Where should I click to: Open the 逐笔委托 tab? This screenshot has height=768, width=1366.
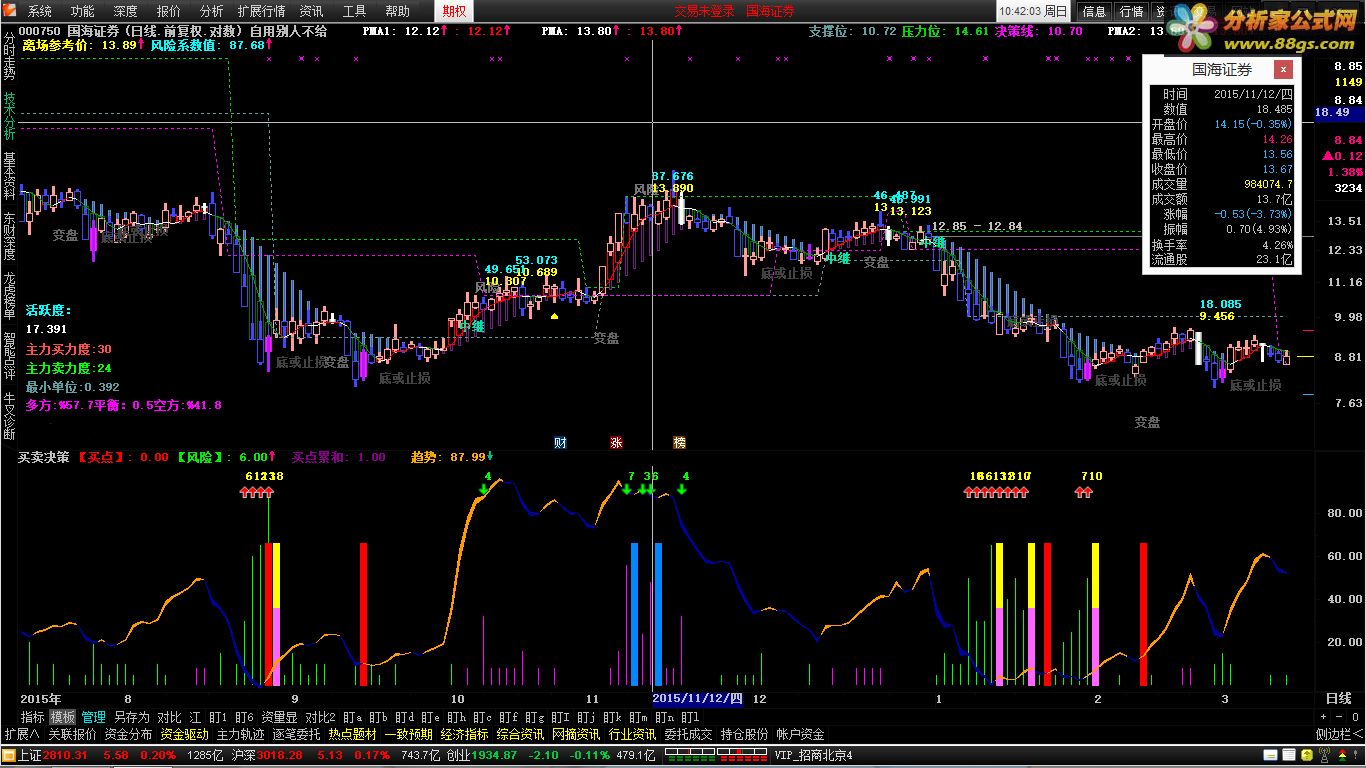coord(297,734)
